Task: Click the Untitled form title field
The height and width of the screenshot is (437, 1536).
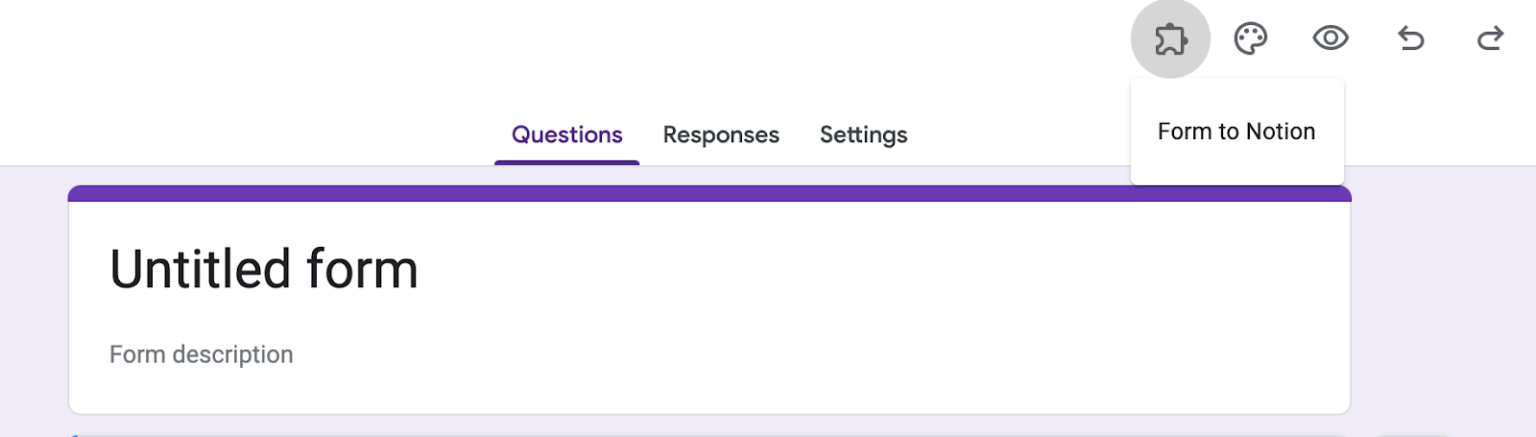Action: tap(264, 269)
